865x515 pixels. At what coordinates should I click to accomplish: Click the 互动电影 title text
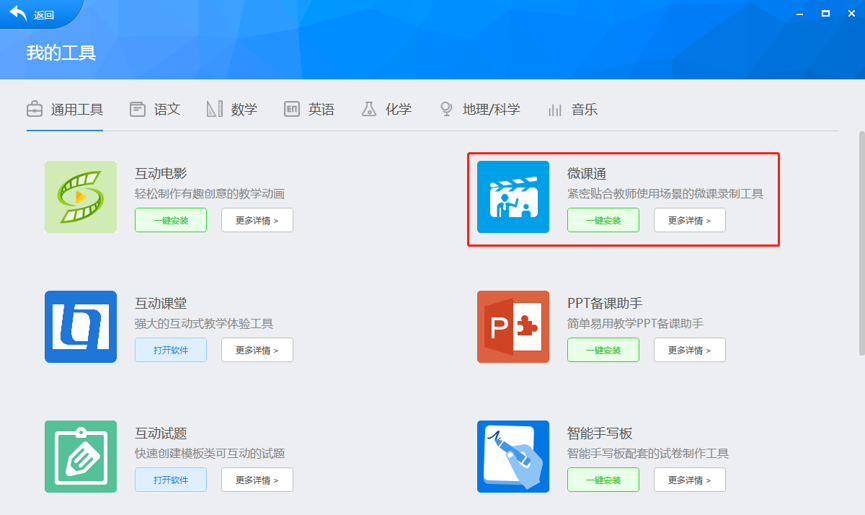(161, 173)
